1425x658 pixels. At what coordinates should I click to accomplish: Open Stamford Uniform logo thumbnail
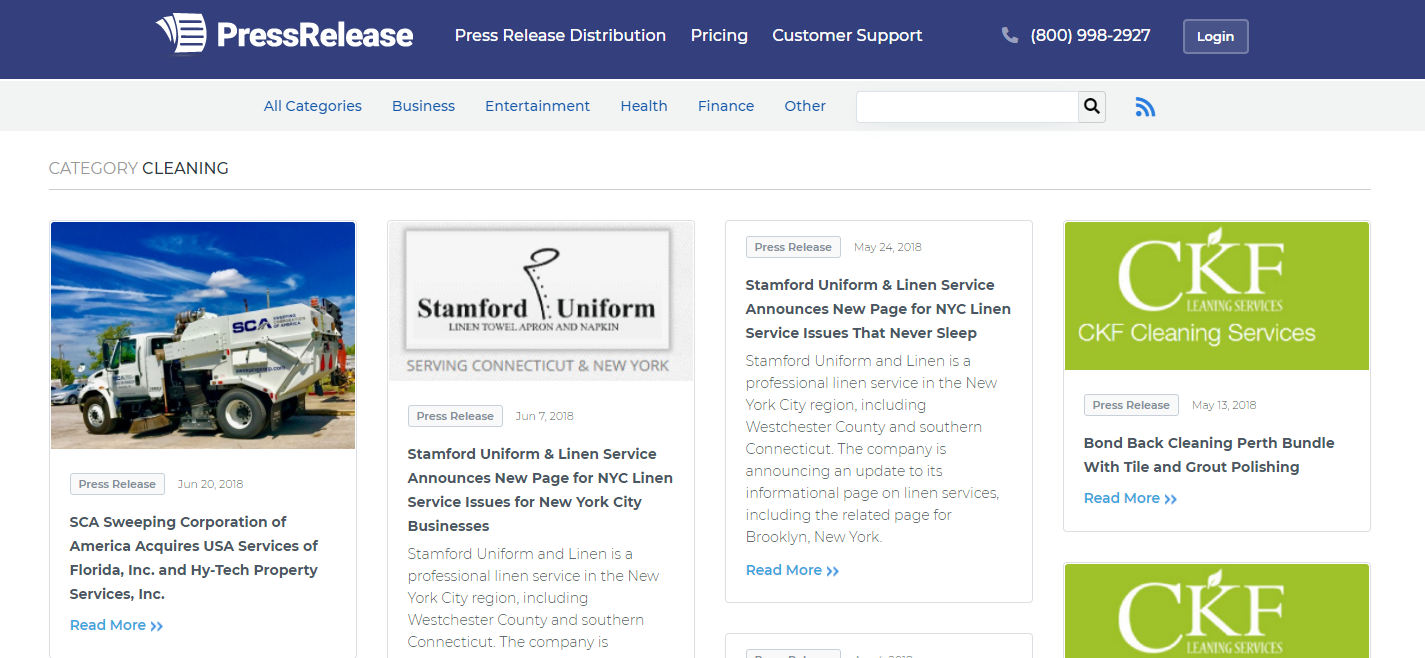[x=541, y=301]
